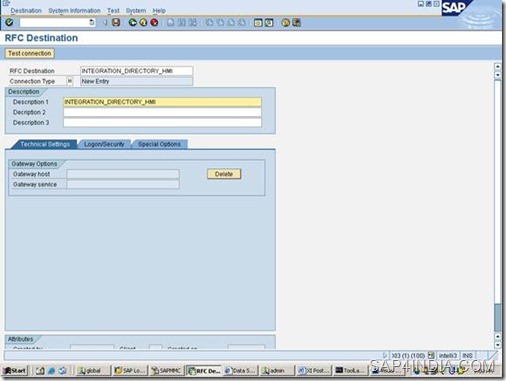Expand status bar with small triangle
The image size is (506, 381).
point(385,355)
